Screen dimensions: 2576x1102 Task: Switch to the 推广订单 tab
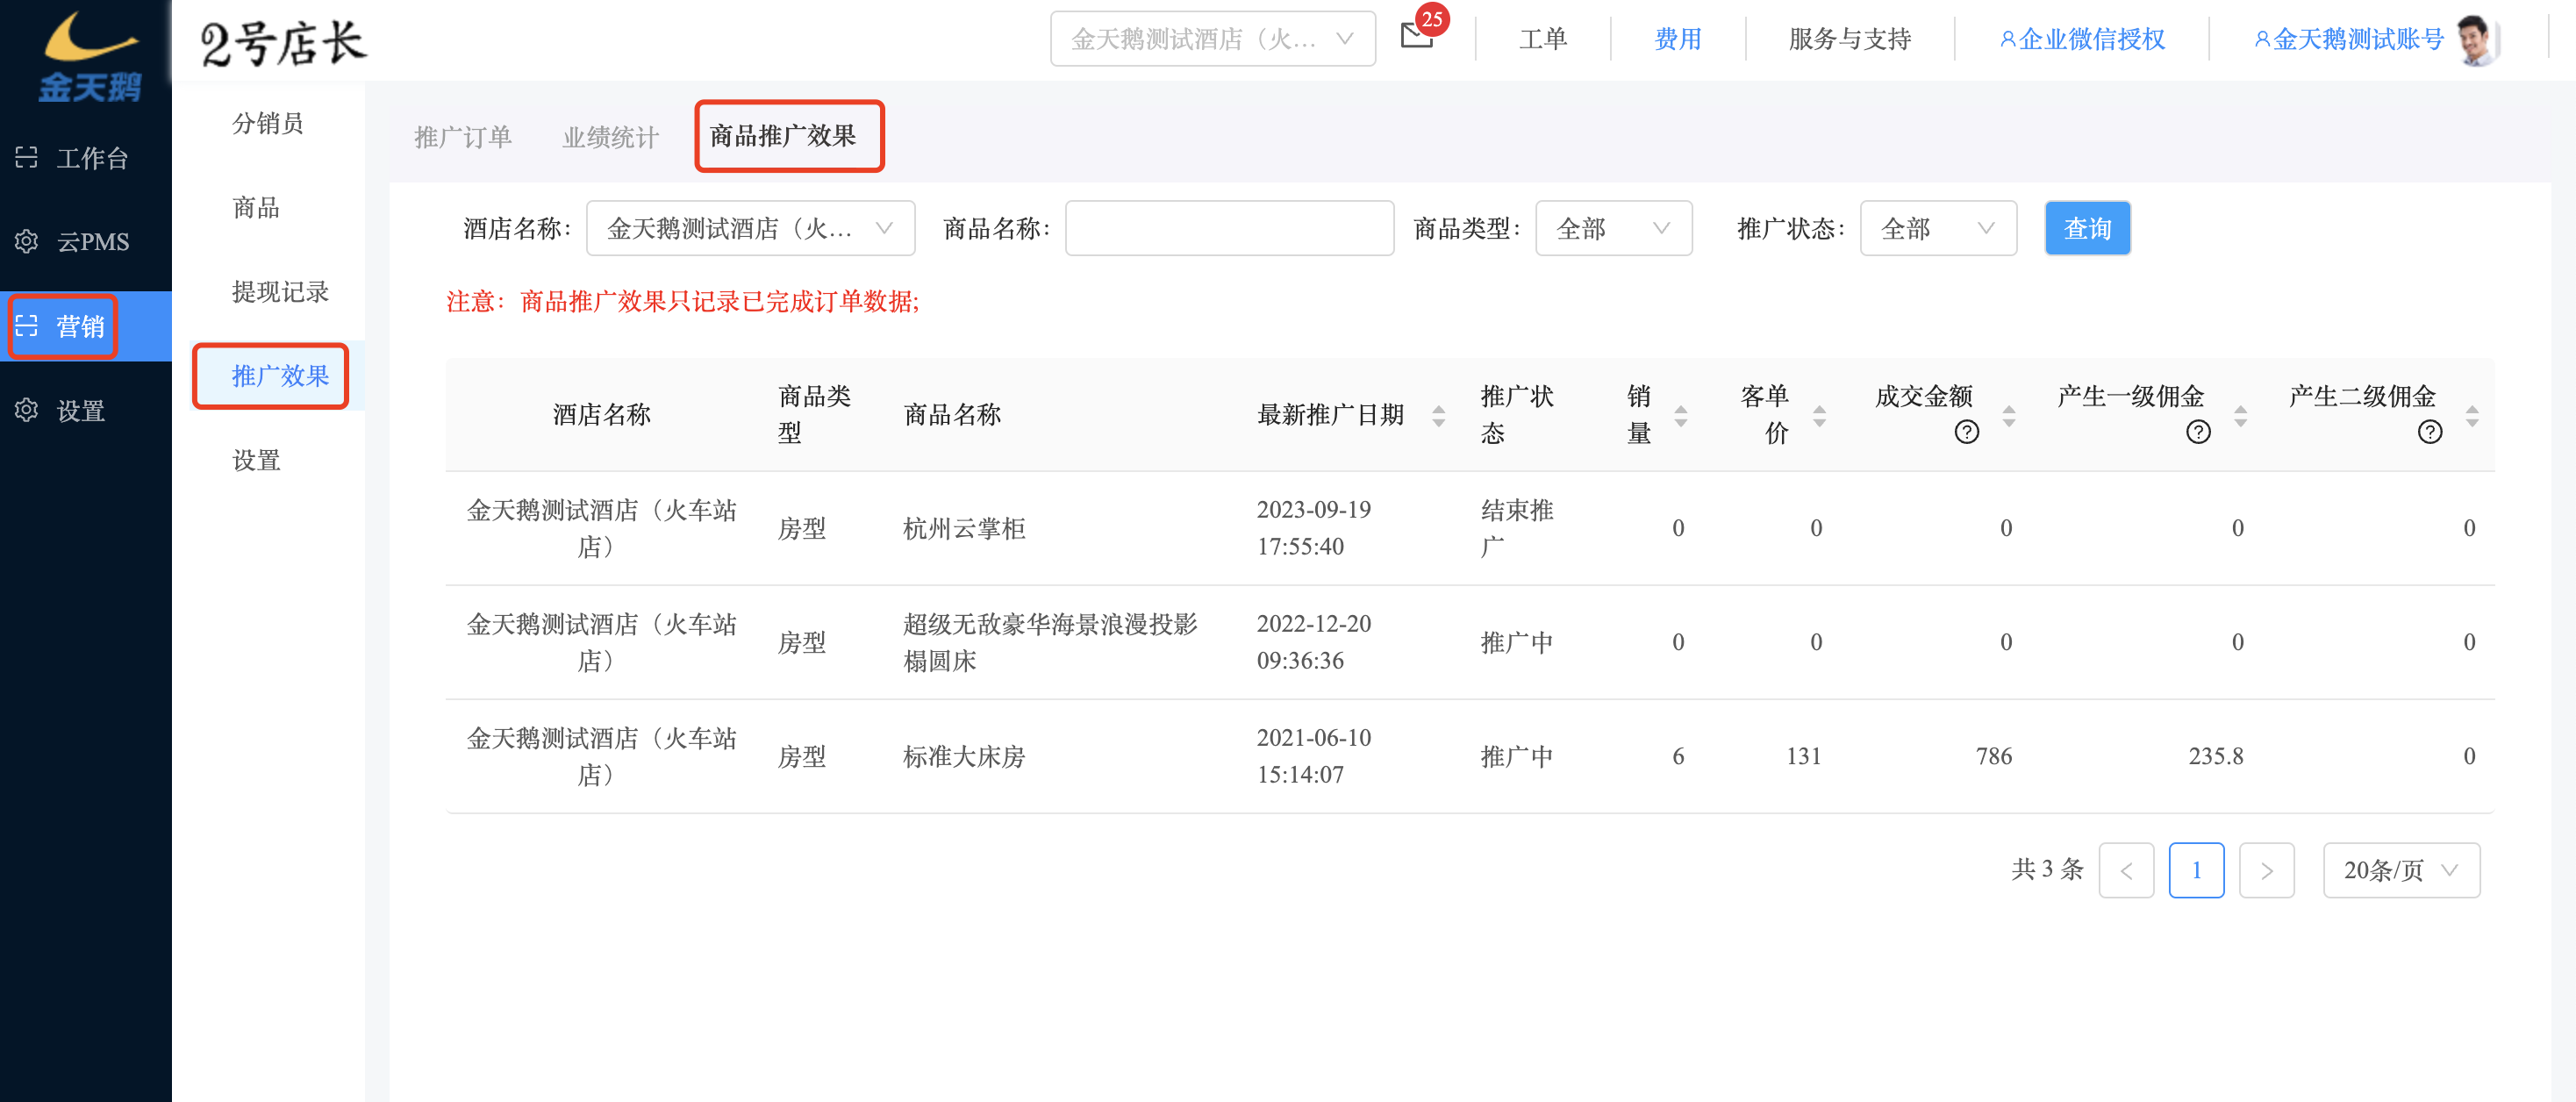click(x=463, y=136)
